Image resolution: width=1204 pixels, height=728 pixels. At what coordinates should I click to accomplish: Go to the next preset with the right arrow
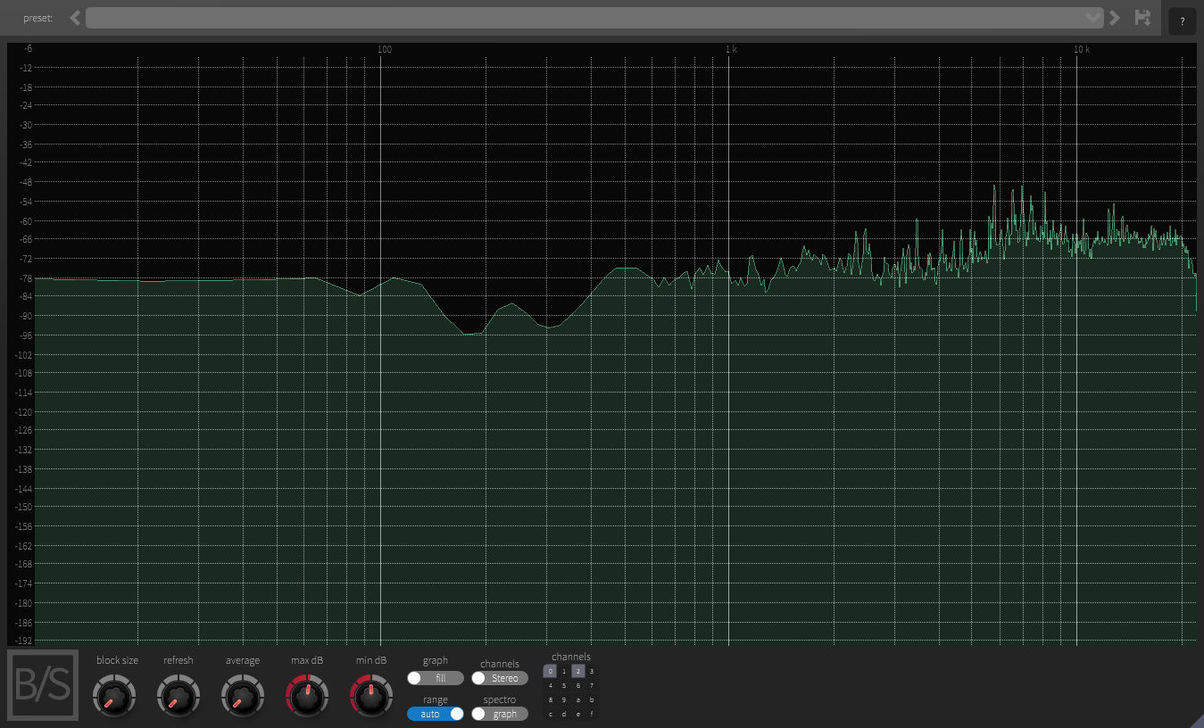[x=1114, y=18]
